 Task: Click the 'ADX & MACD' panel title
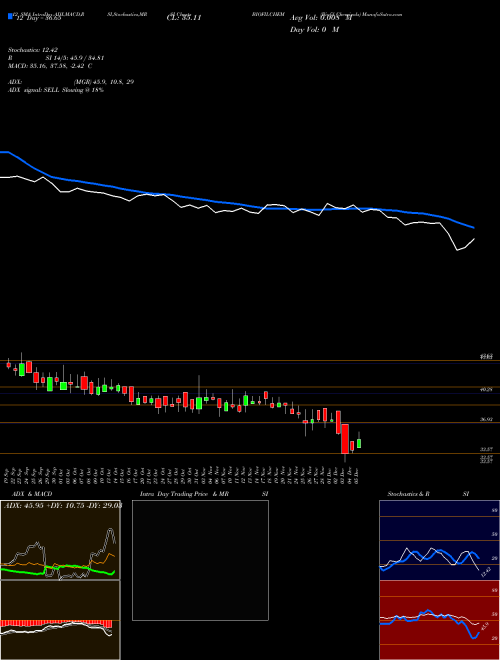pos(32,494)
